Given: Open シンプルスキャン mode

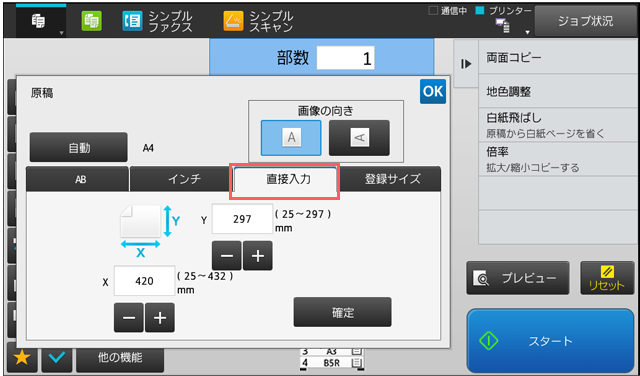Looking at the screenshot, I should (258, 21).
